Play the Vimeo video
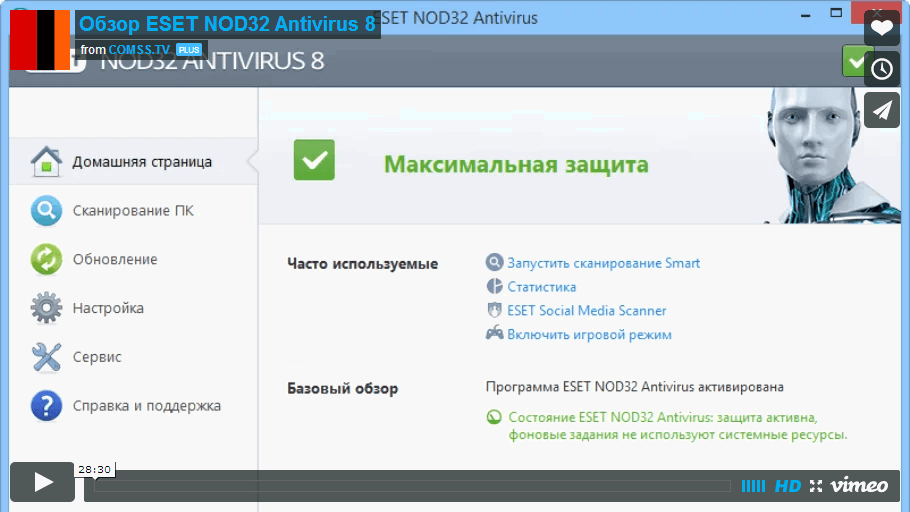The image size is (910, 512). (x=42, y=482)
